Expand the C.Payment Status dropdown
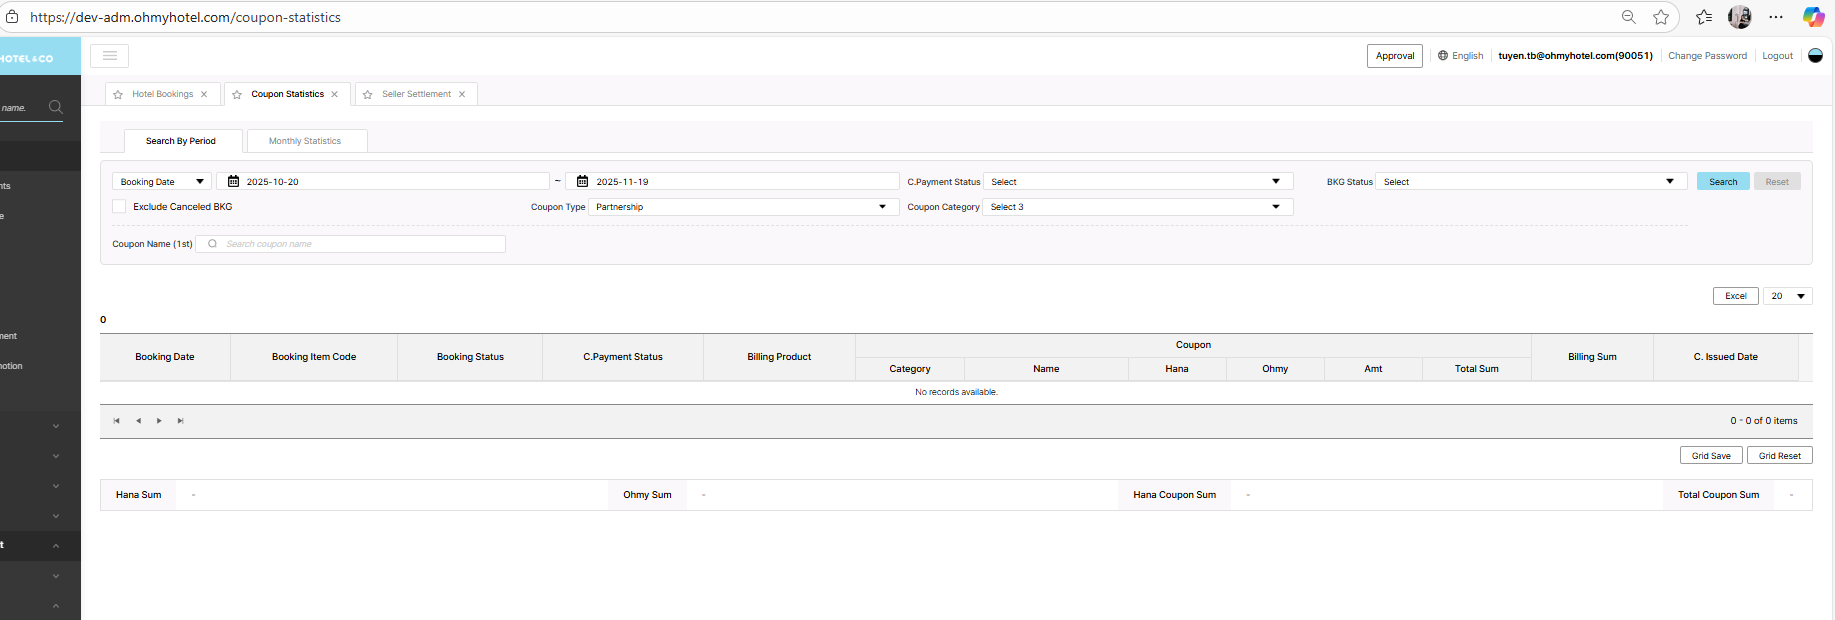1835x620 pixels. (x=1138, y=182)
